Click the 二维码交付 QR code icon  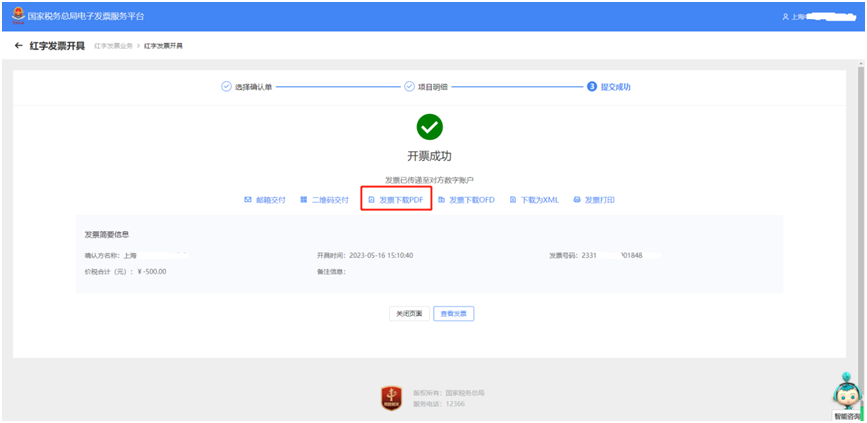click(303, 200)
